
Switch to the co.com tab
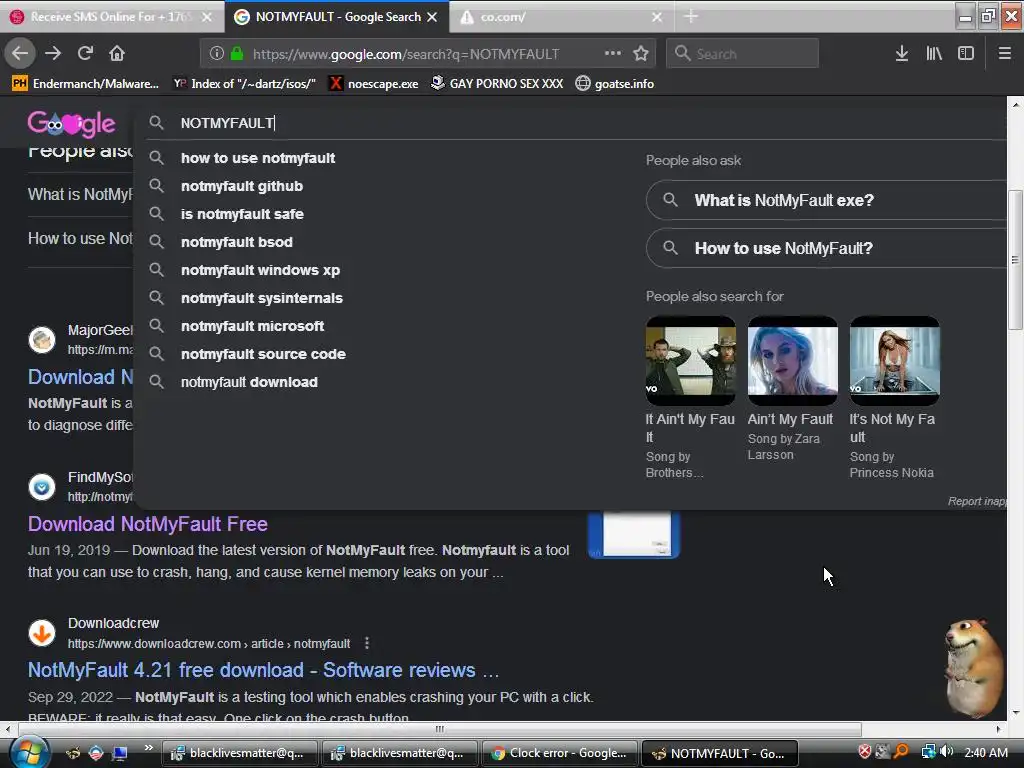[x=562, y=17]
